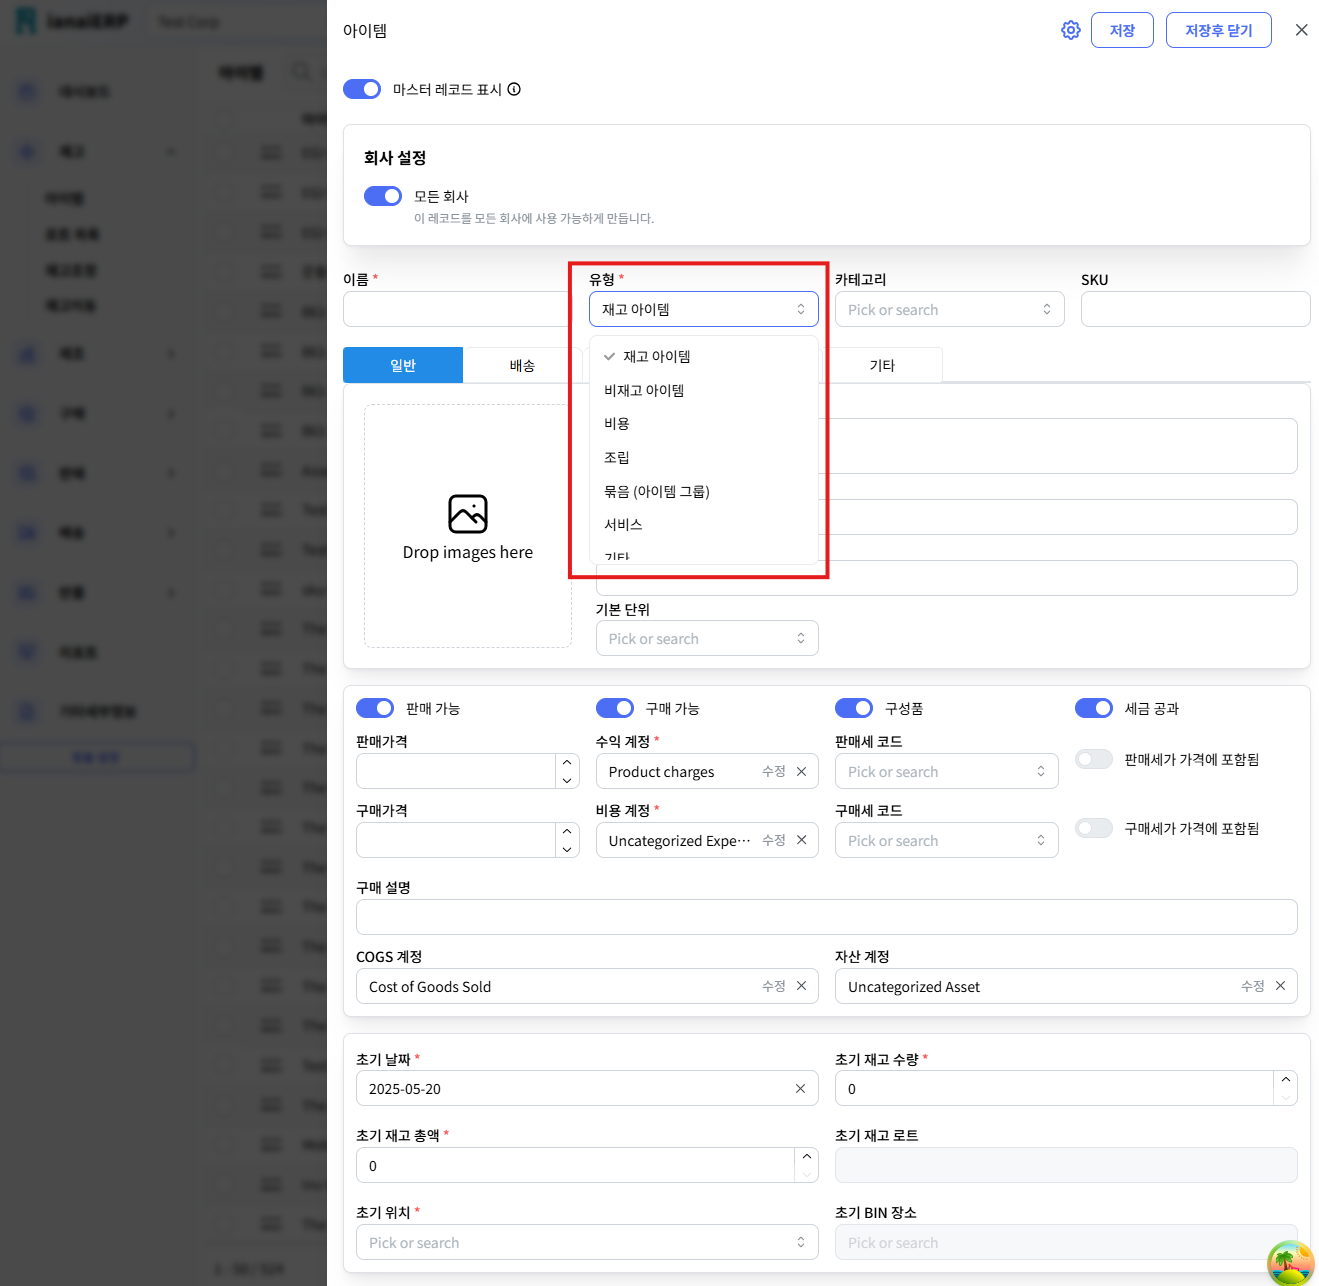Open the 기본 단위 dropdown
The width and height of the screenshot is (1319, 1286).
click(707, 638)
